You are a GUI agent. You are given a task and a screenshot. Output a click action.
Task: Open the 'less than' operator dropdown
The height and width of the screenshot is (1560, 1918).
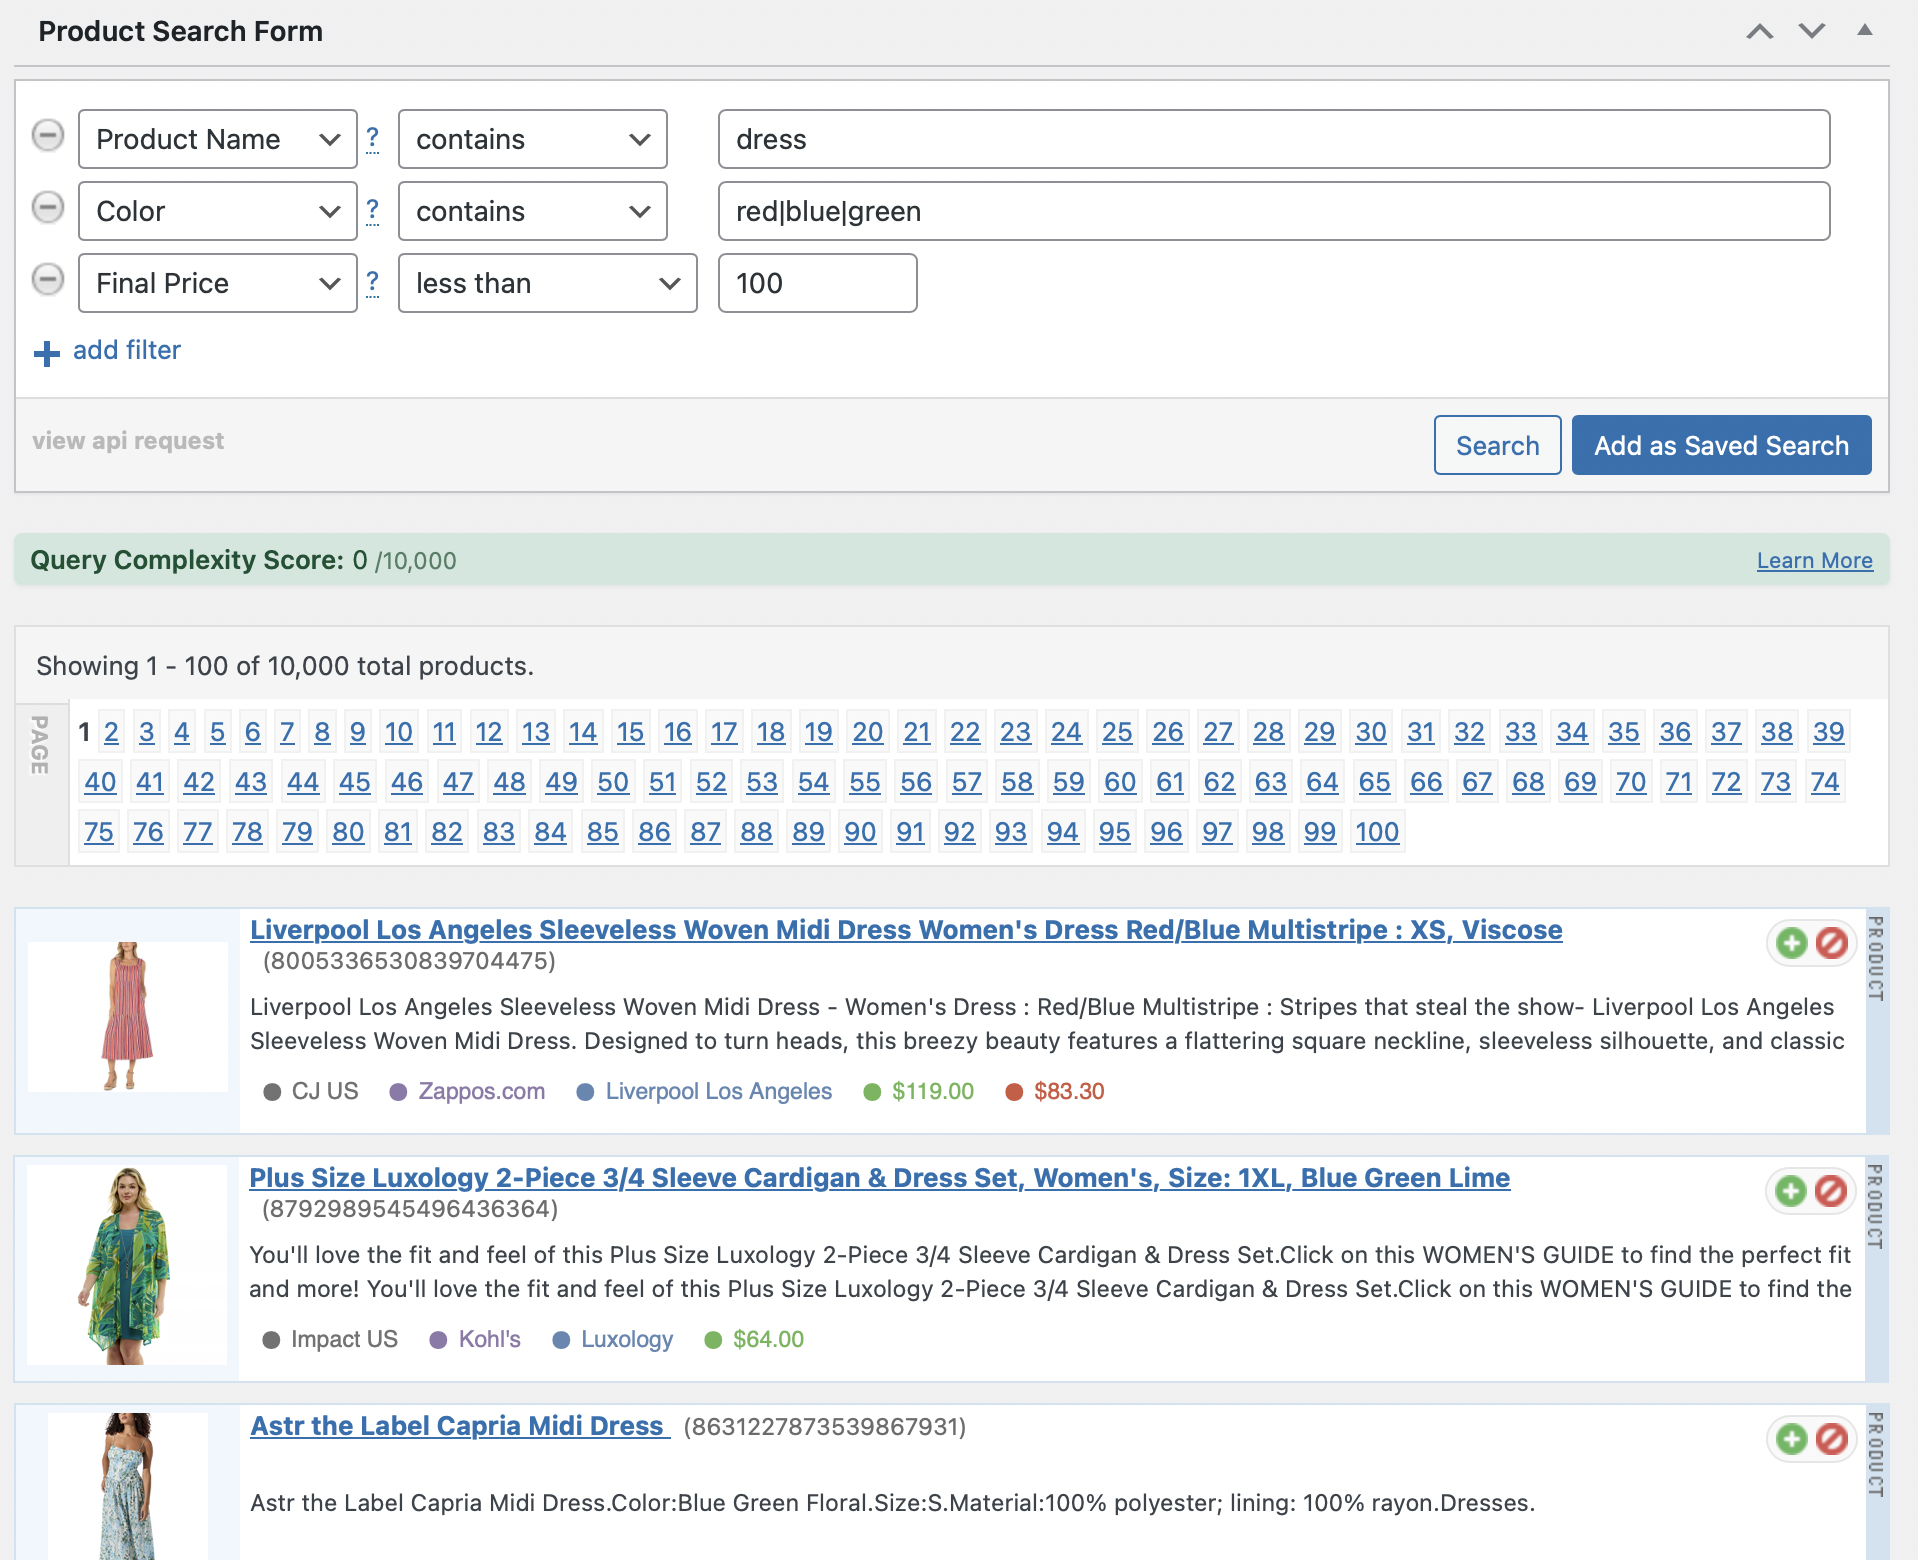coord(548,283)
